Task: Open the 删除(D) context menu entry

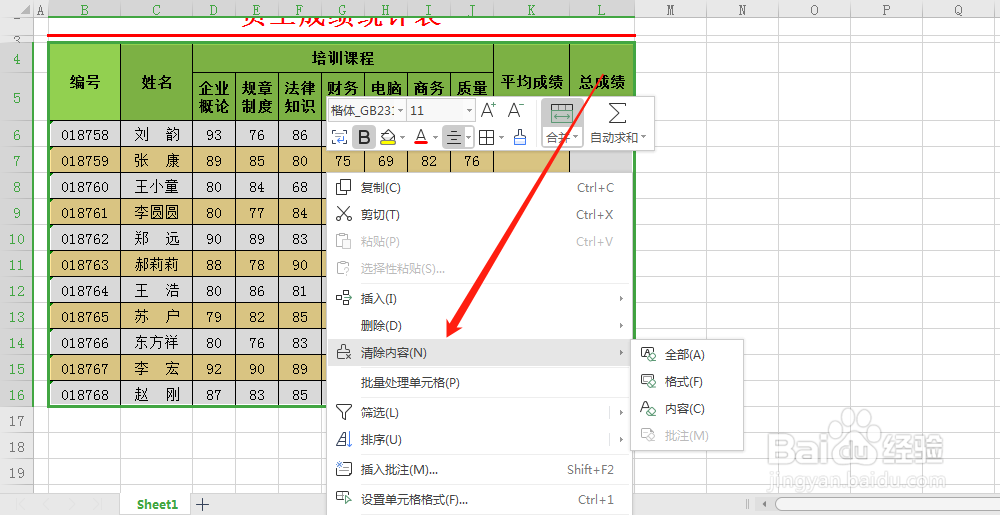Action: click(x=479, y=326)
